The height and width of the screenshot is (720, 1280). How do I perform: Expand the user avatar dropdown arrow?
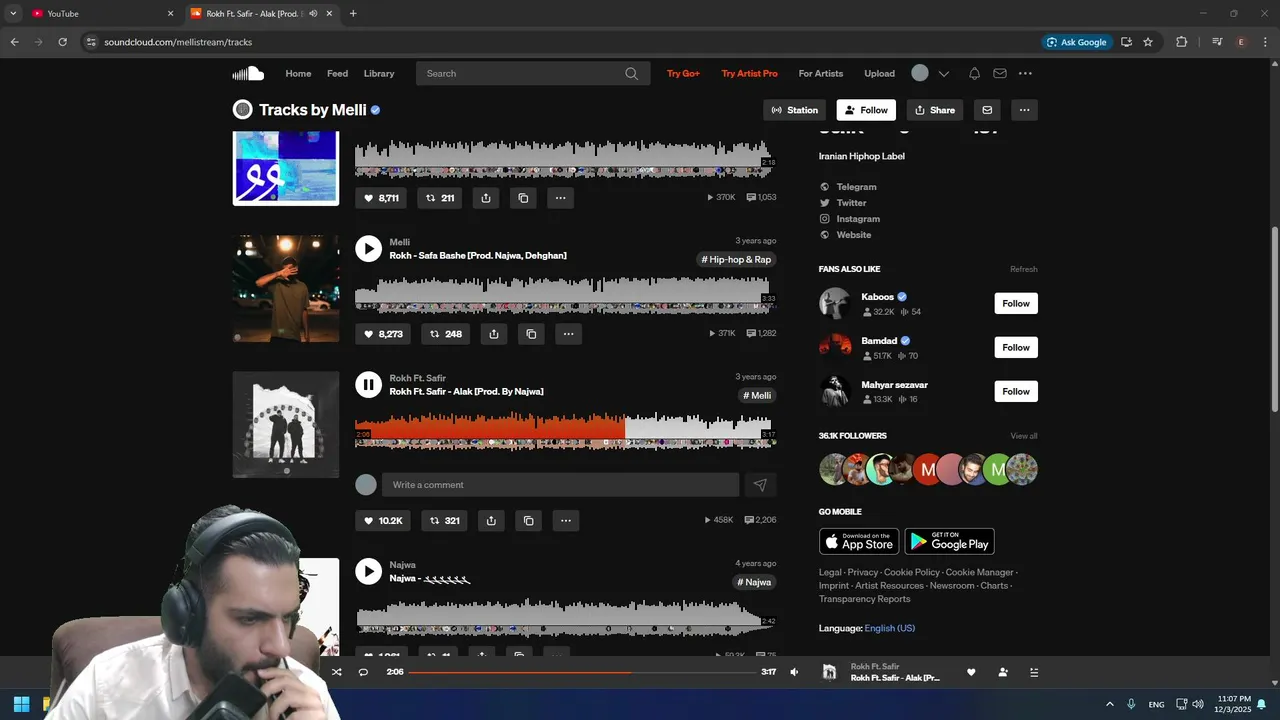click(x=943, y=73)
